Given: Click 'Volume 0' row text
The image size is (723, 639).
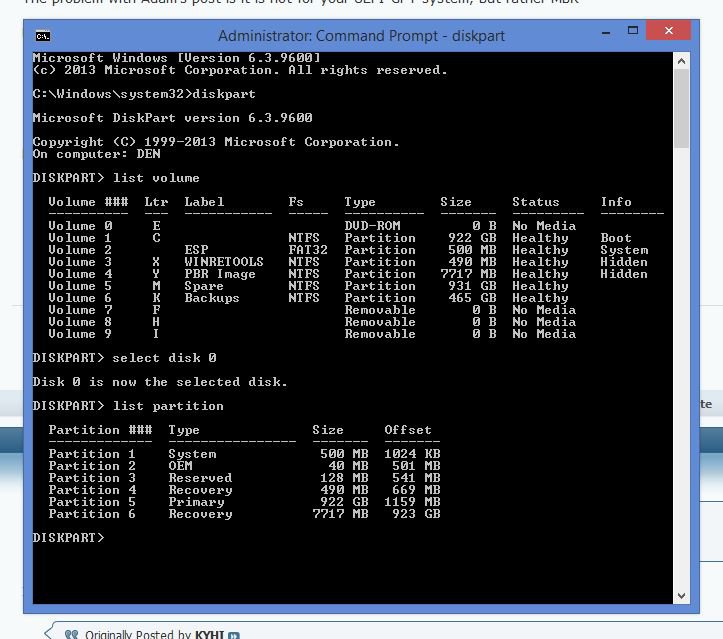Looking at the screenshot, I should [x=80, y=226].
